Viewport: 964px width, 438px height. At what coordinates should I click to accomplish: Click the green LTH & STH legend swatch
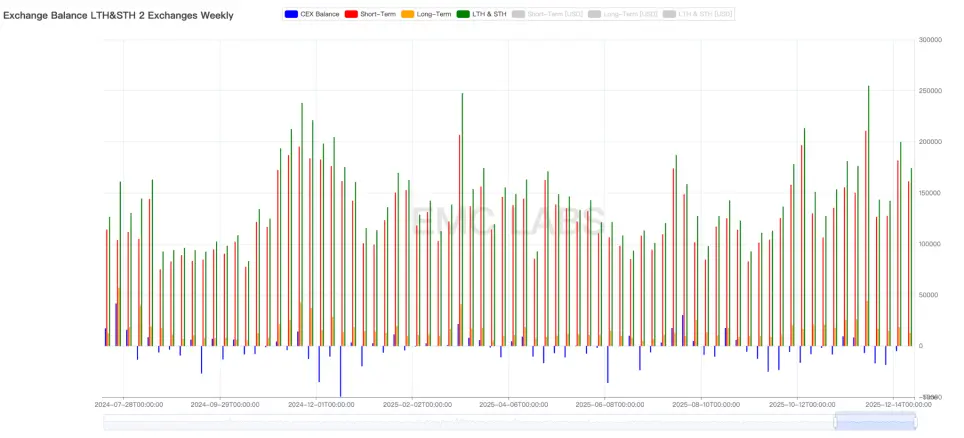(x=465, y=15)
